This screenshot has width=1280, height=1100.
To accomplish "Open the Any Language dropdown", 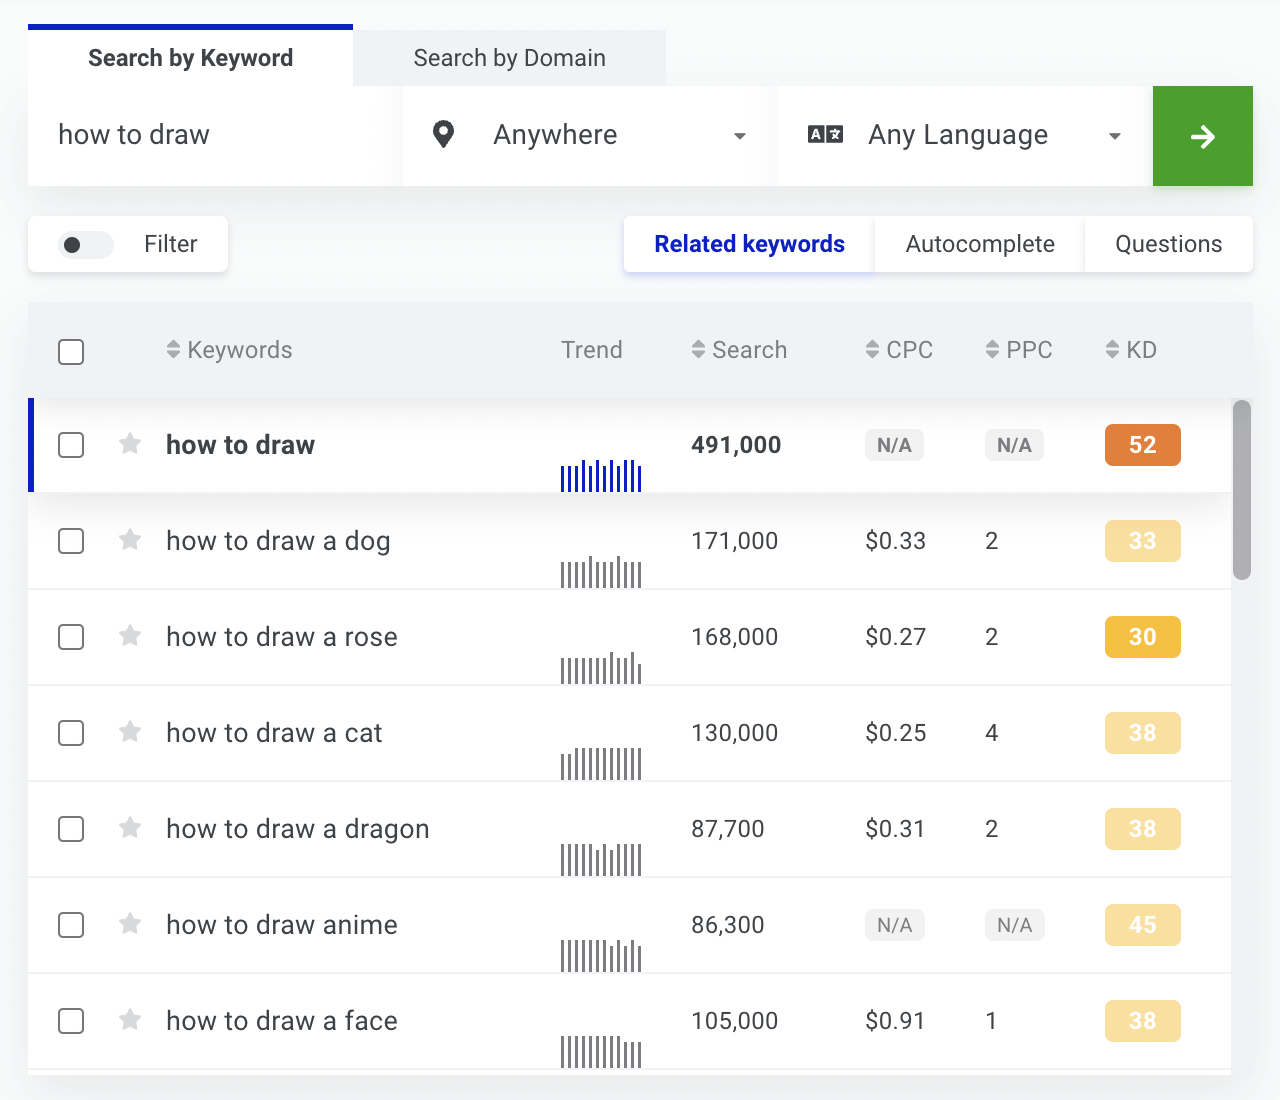I will [x=965, y=136].
